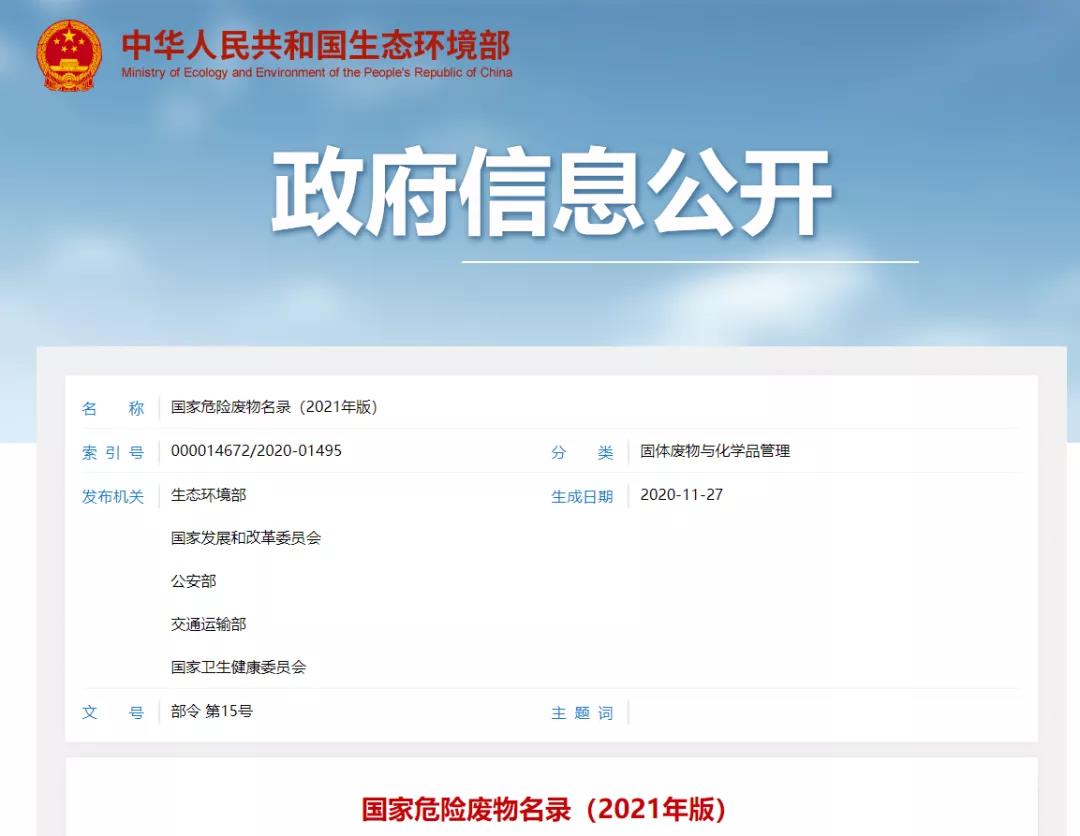Open the 中华人民共和国生态环境部 site title
Image resolution: width=1080 pixels, height=836 pixels.
(316, 45)
